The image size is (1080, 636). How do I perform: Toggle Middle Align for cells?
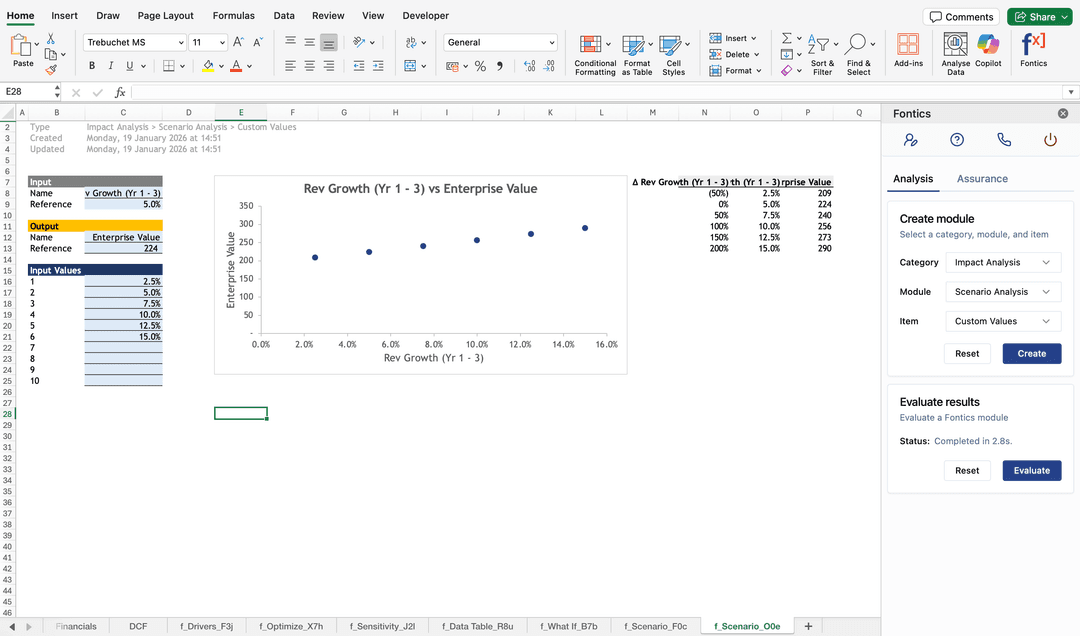pyautogui.click(x=310, y=42)
